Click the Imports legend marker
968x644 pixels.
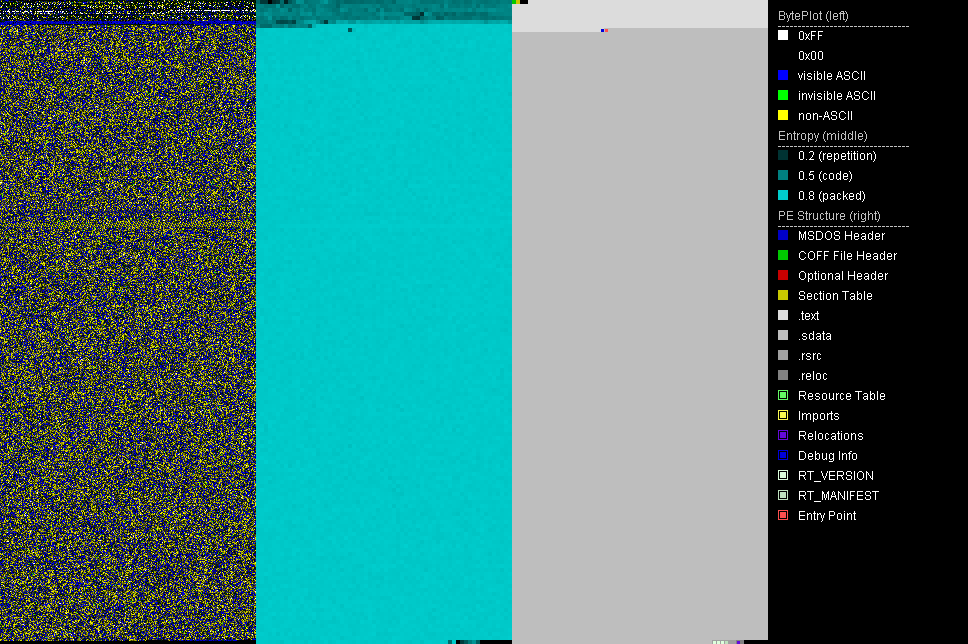coord(783,416)
